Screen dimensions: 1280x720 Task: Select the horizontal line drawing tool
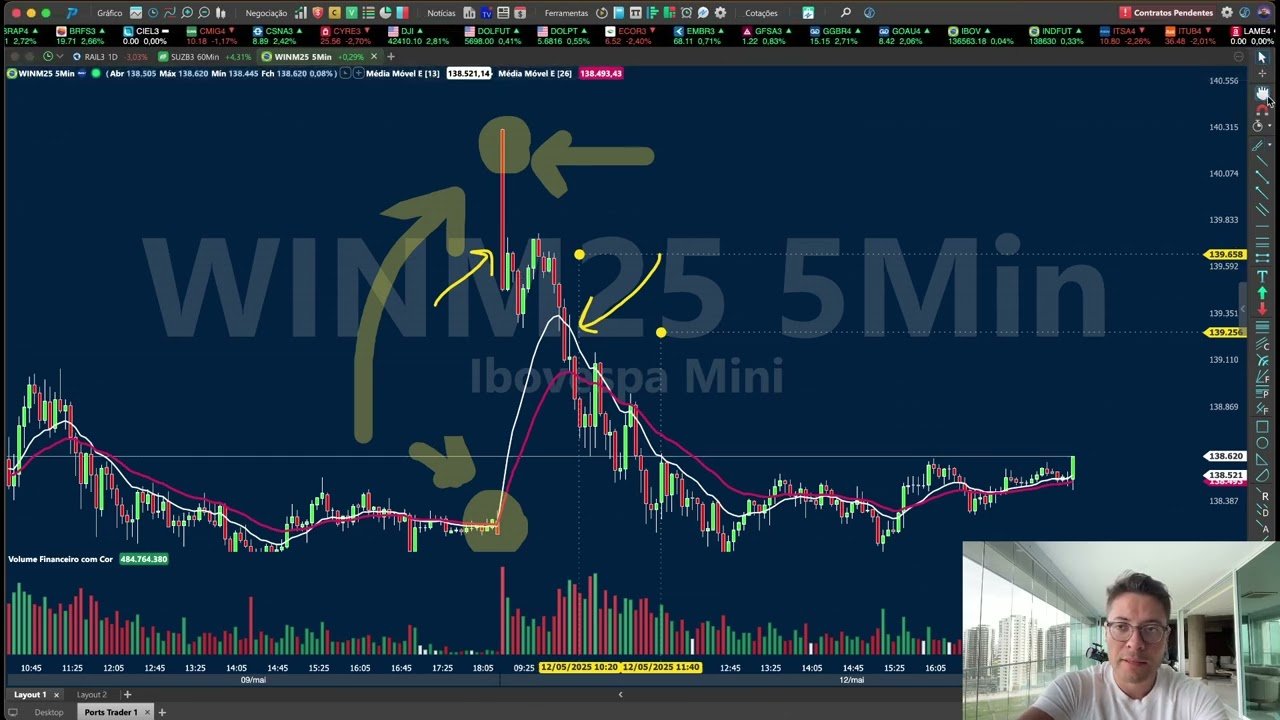coord(1262,227)
